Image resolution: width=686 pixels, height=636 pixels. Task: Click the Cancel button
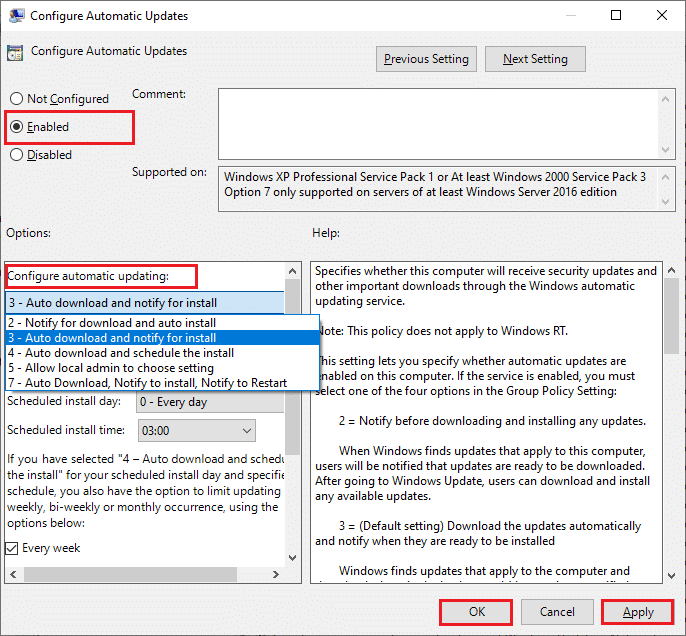click(557, 612)
